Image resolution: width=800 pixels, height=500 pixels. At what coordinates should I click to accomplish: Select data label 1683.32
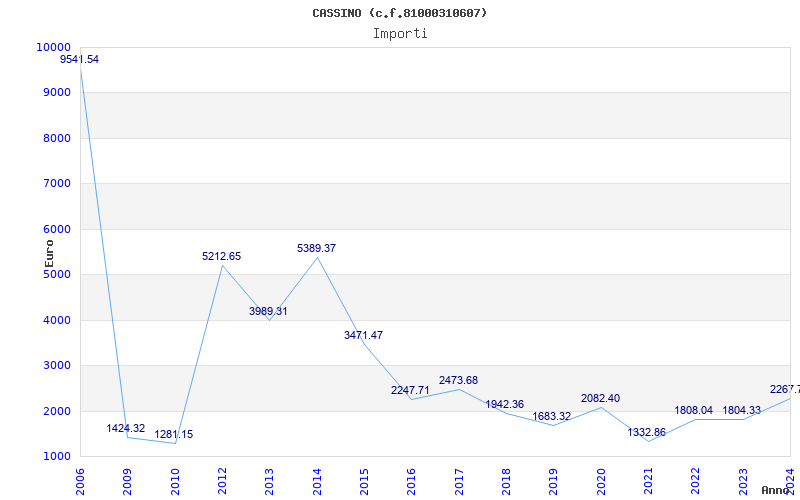(552, 416)
